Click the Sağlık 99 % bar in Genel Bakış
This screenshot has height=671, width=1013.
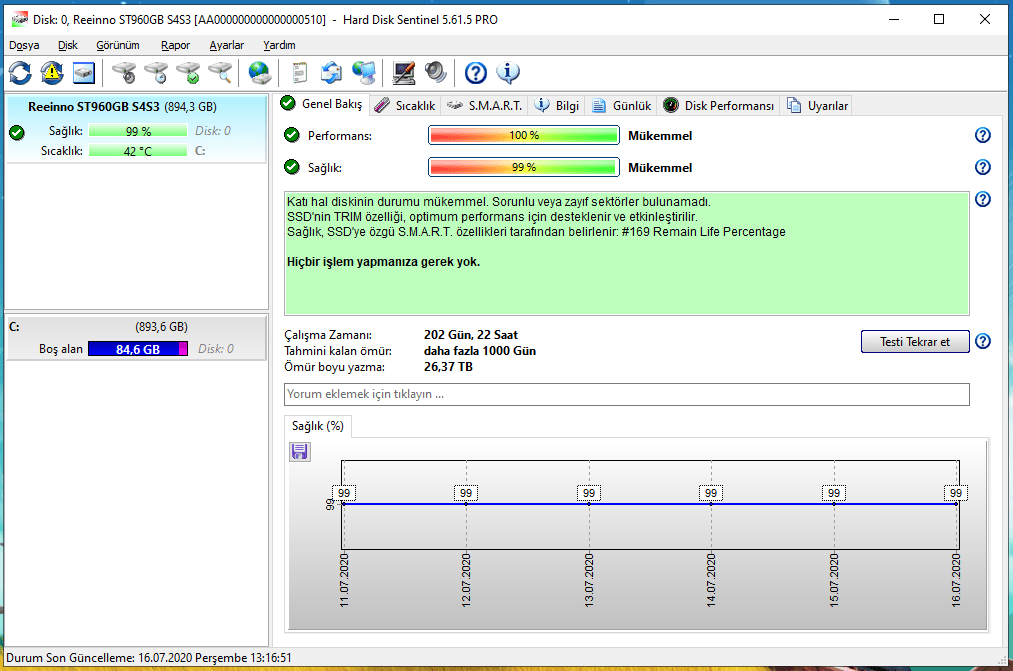pos(524,167)
